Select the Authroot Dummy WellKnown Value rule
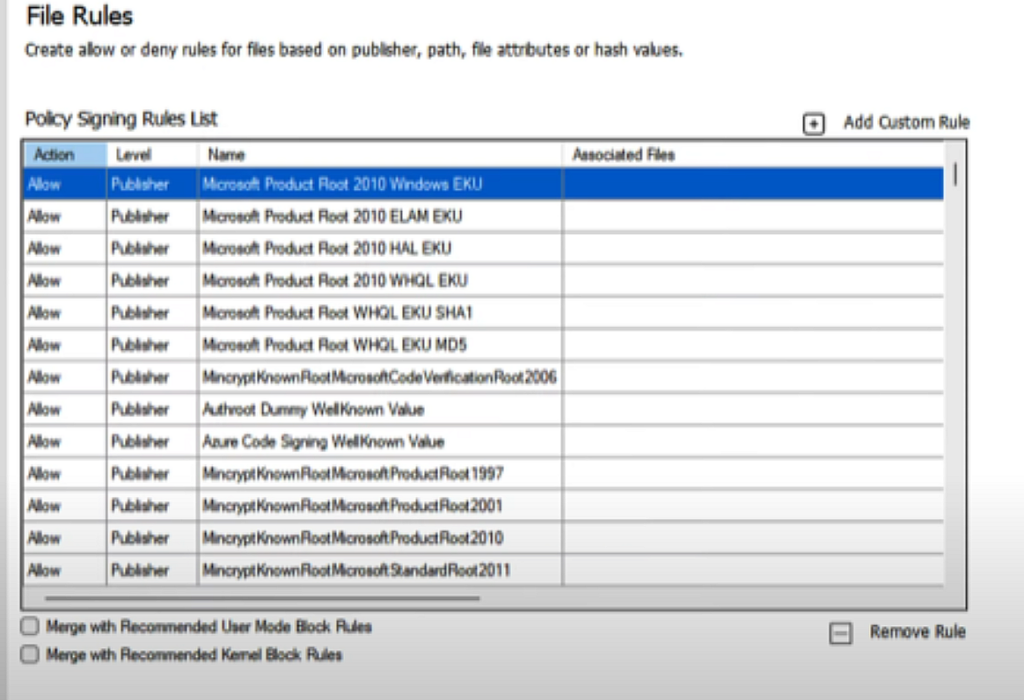Image resolution: width=1024 pixels, height=700 pixels. pos(300,409)
